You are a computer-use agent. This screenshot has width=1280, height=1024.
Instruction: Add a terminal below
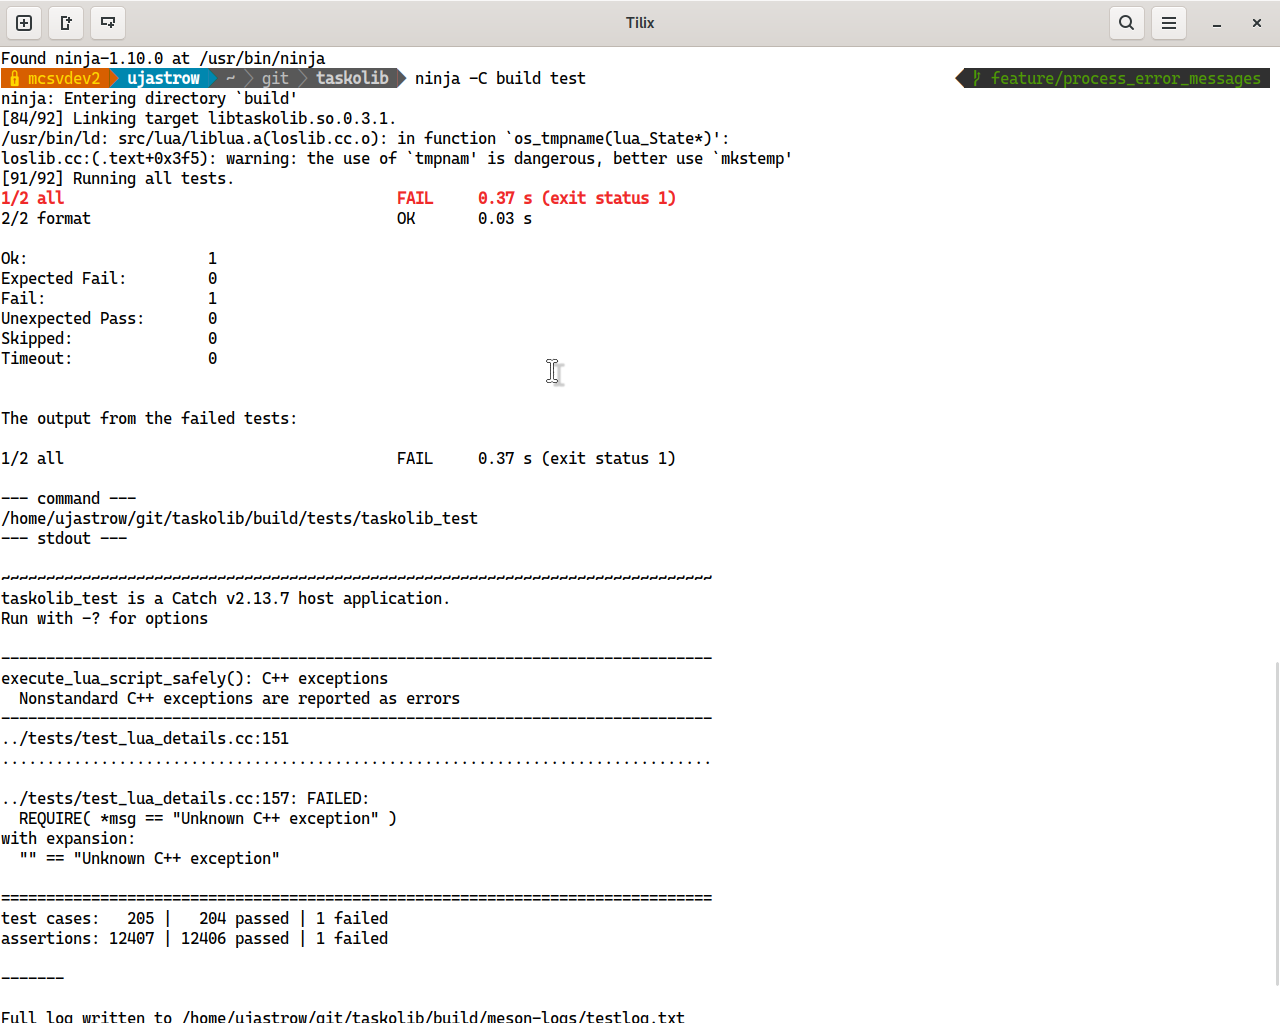coord(108,23)
